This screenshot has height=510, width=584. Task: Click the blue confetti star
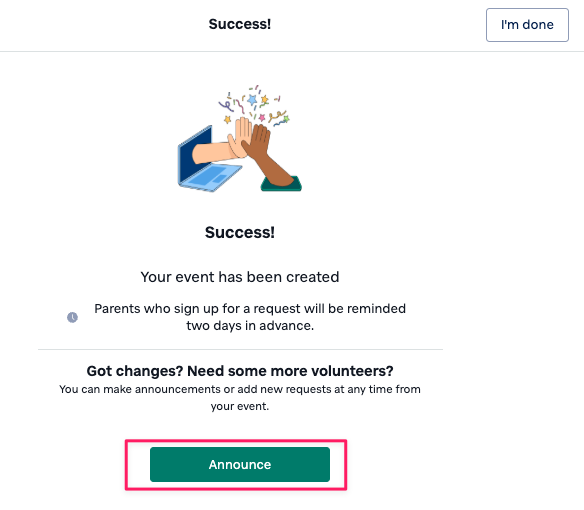tap(252, 100)
